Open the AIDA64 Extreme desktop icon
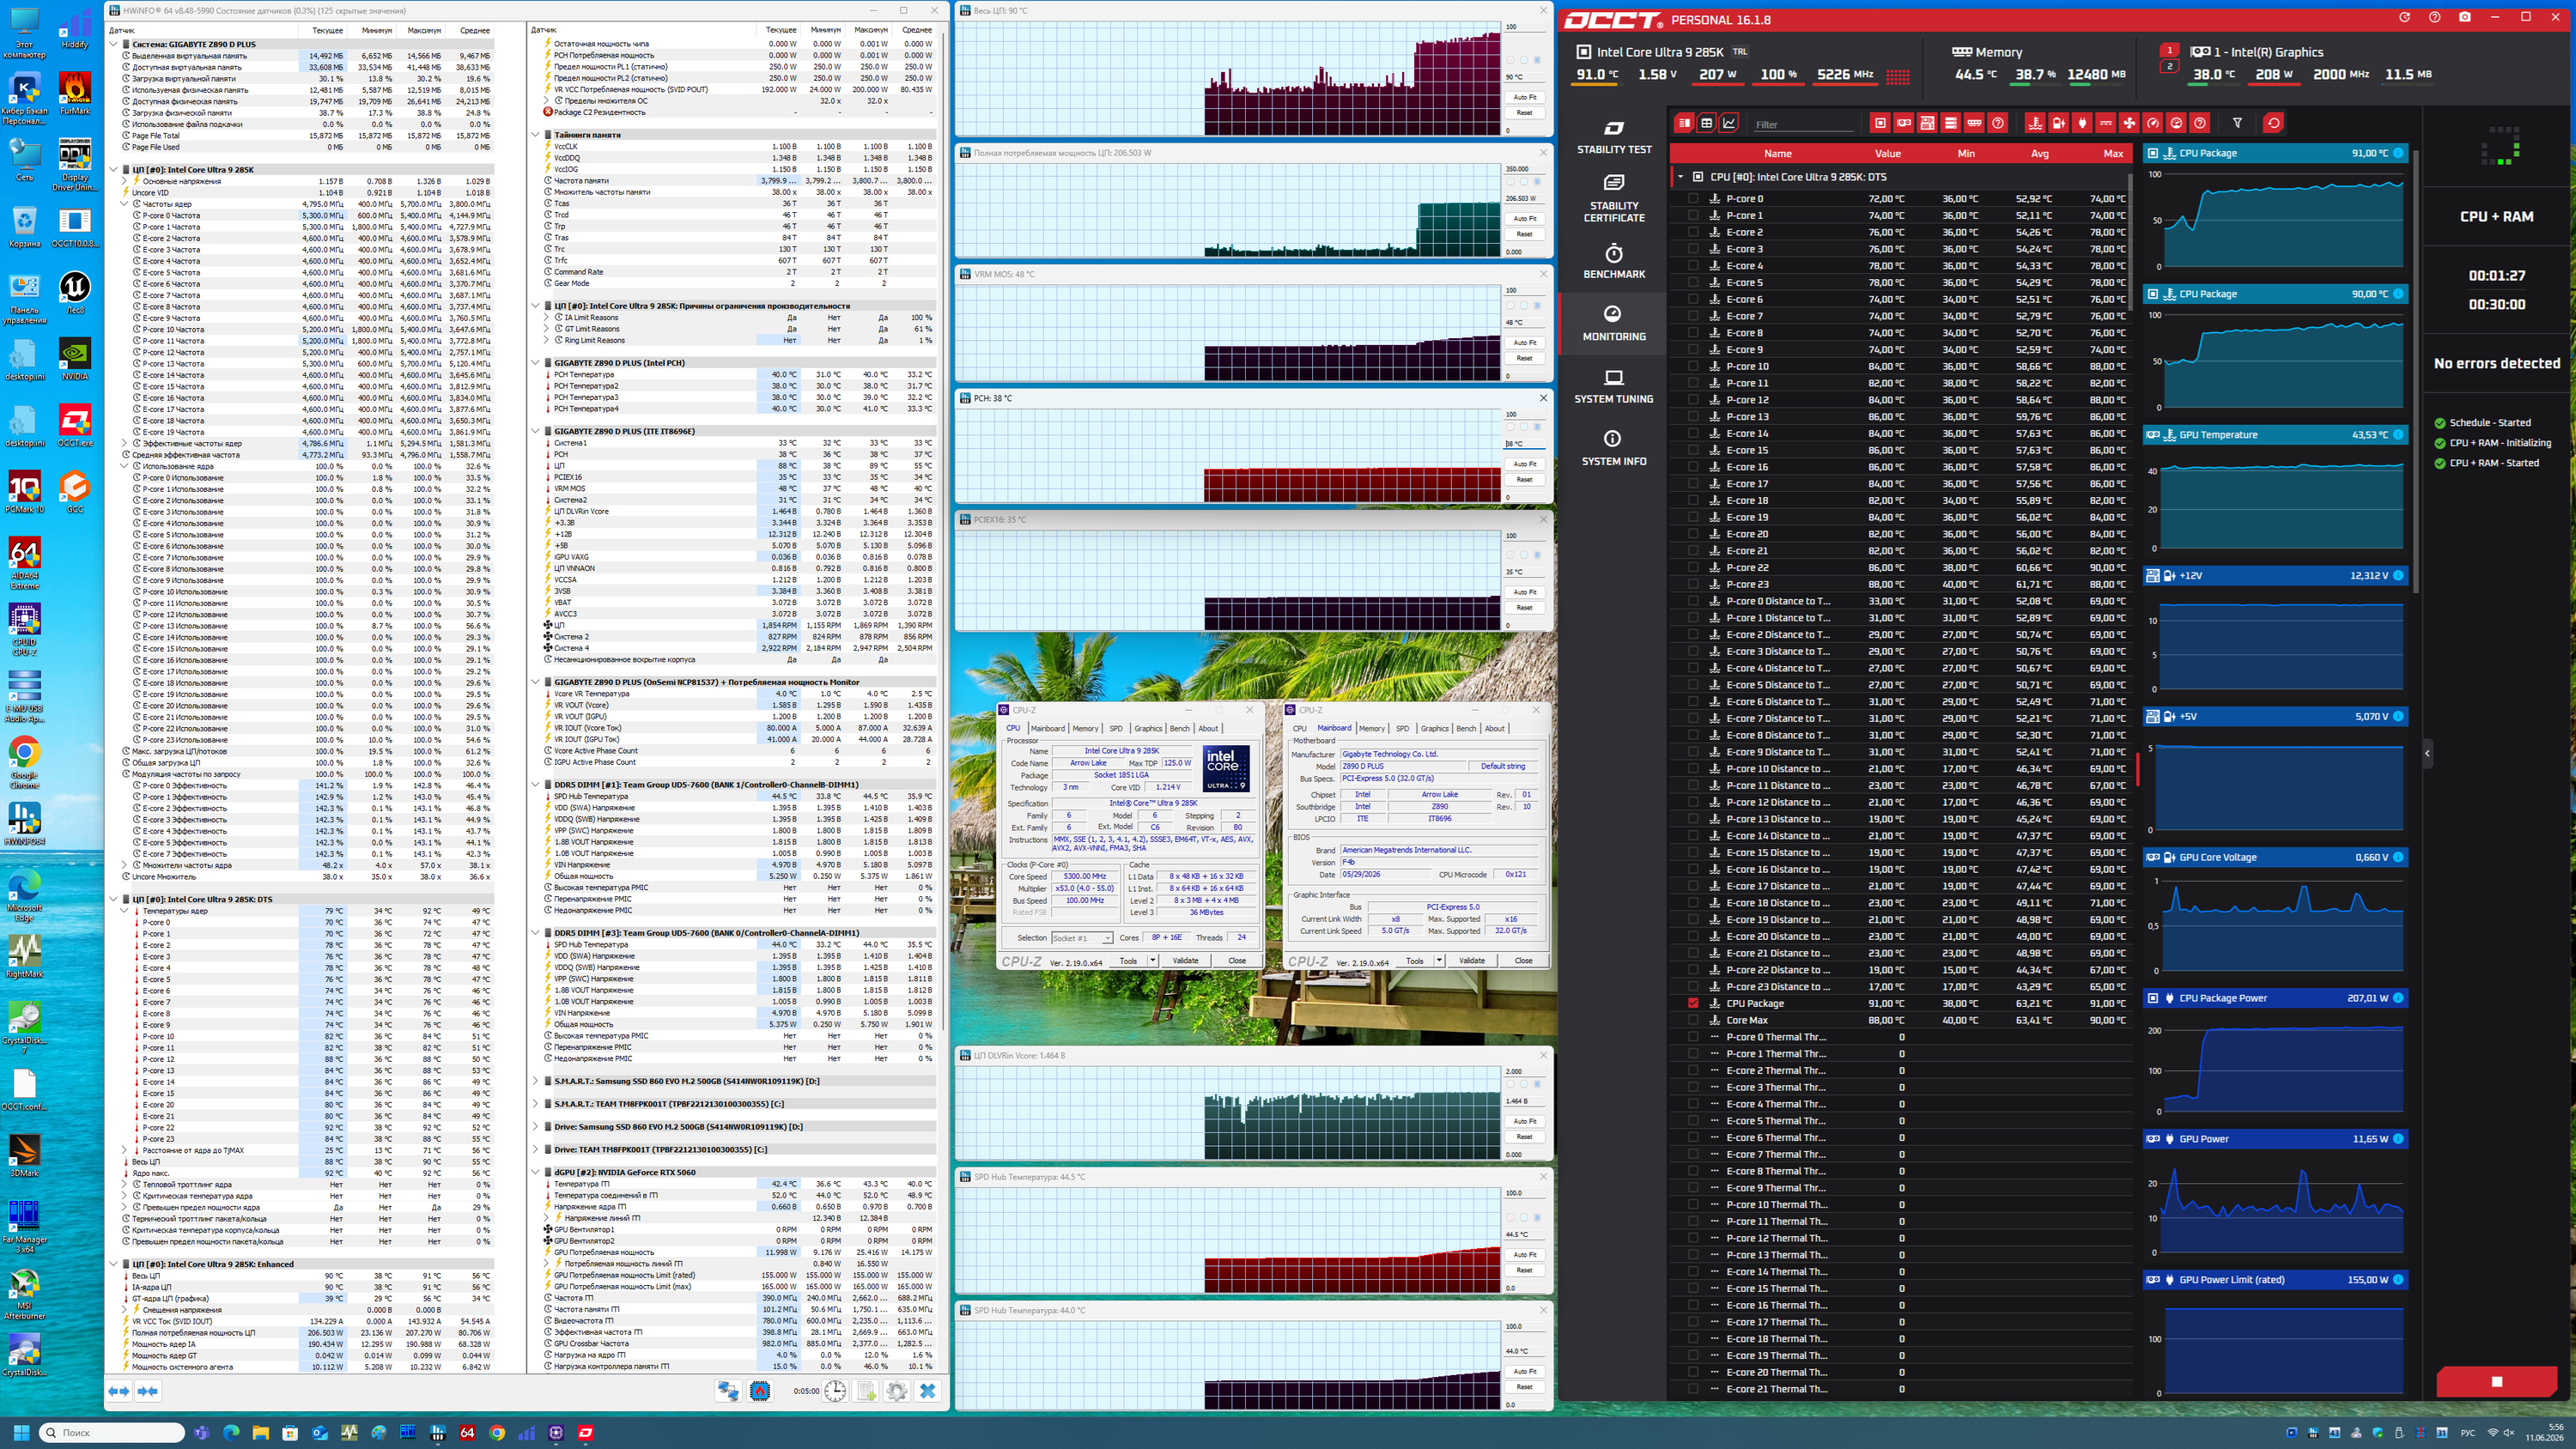 coord(24,564)
